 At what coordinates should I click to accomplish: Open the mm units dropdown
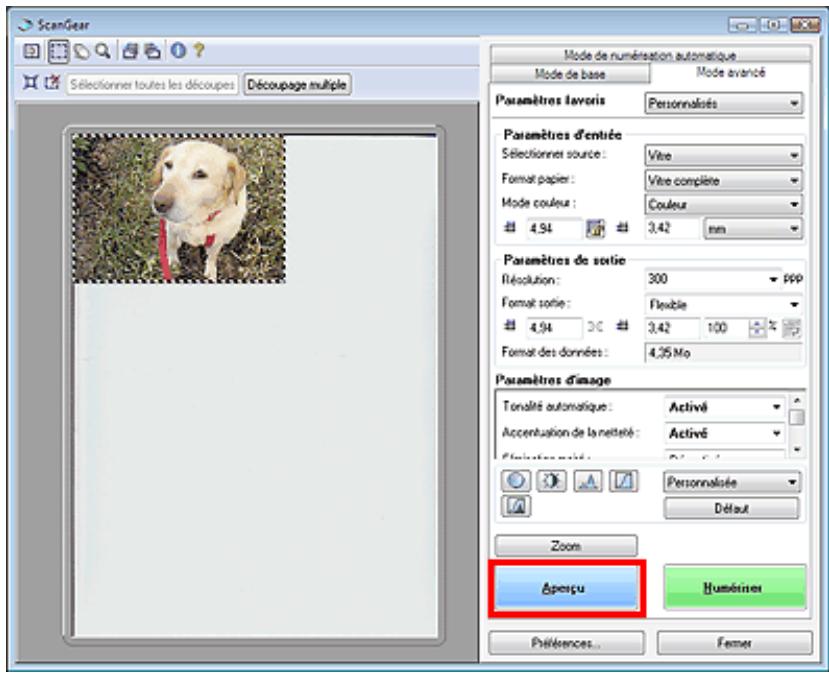pyautogui.click(x=753, y=229)
